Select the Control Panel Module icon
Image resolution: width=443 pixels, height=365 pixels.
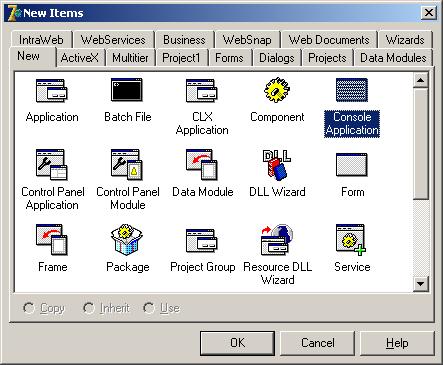click(127, 164)
